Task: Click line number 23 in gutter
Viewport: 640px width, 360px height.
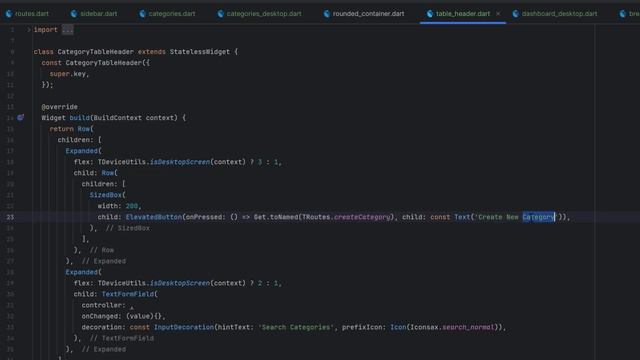Action: tap(10, 217)
